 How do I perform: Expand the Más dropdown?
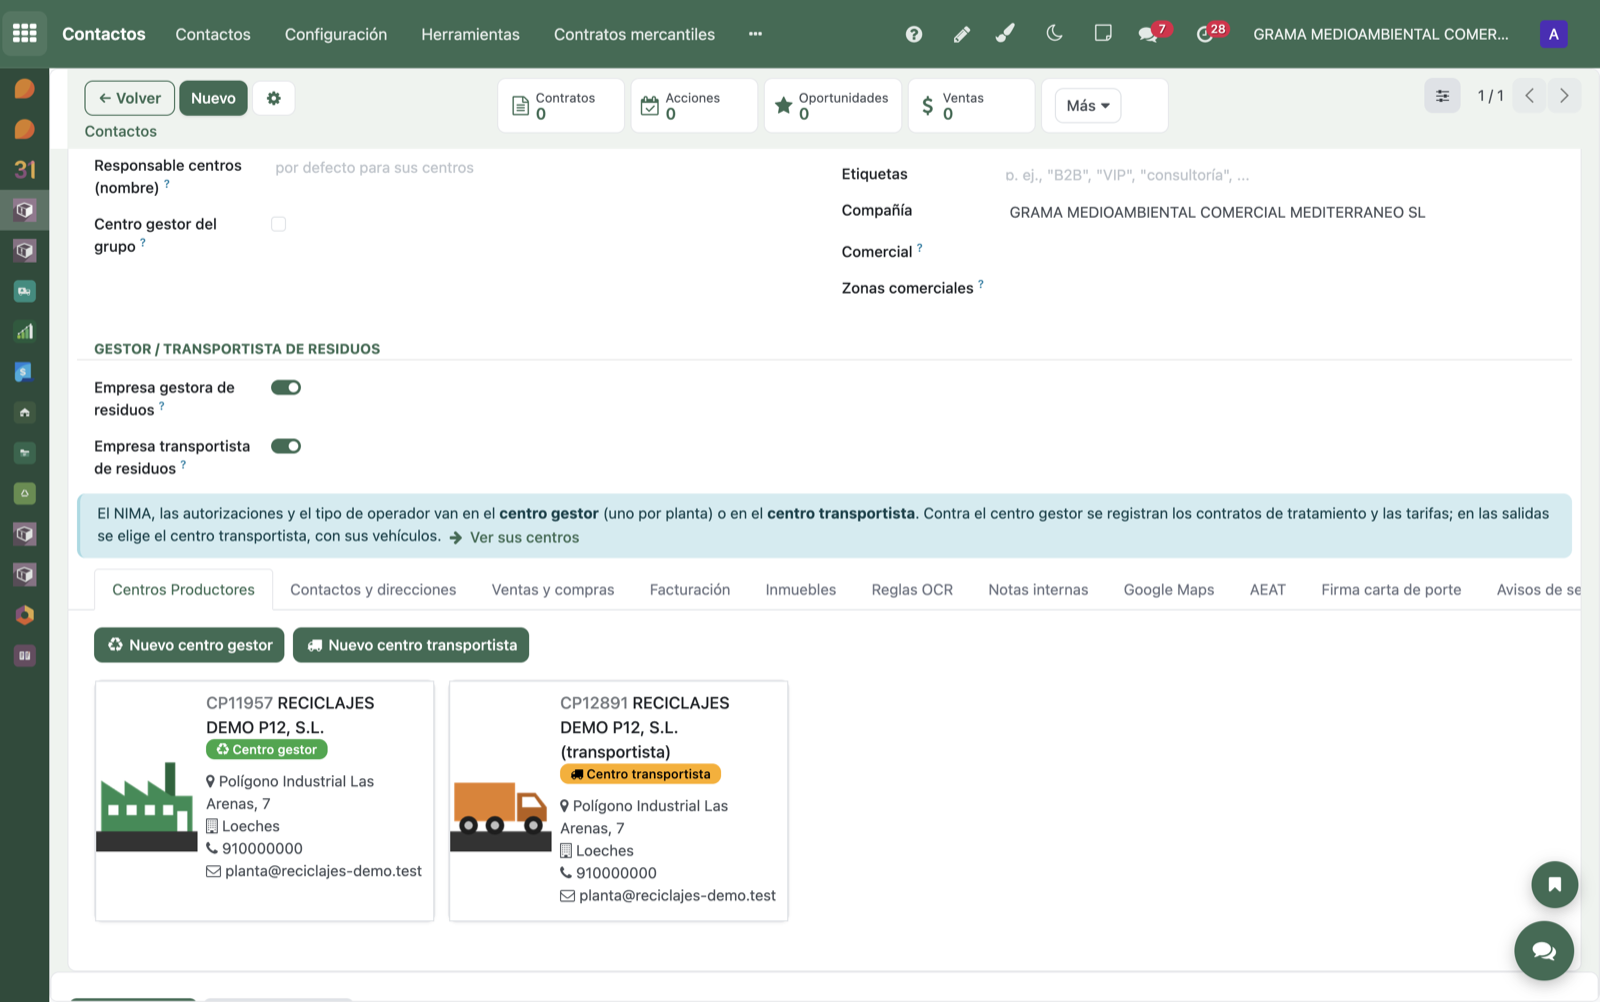(1088, 106)
